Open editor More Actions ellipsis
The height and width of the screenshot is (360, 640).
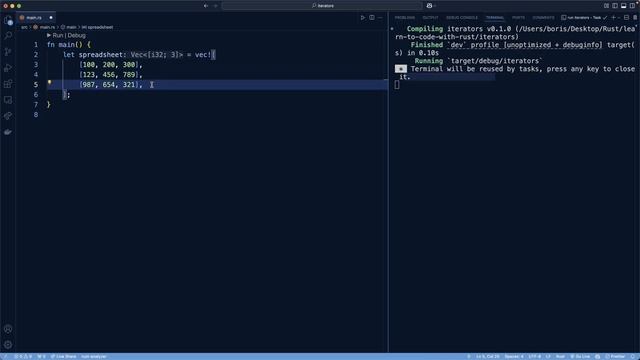tap(380, 18)
